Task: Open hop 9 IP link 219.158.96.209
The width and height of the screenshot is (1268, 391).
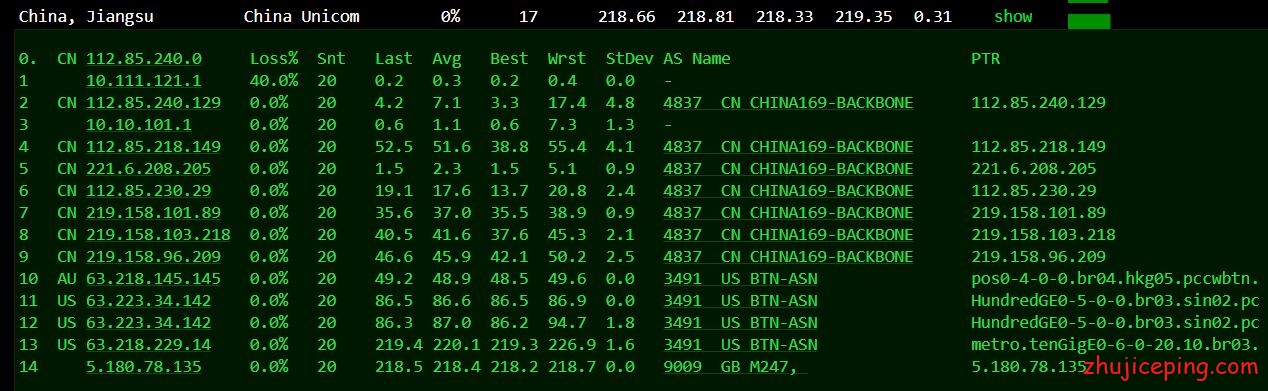Action: [x=153, y=256]
